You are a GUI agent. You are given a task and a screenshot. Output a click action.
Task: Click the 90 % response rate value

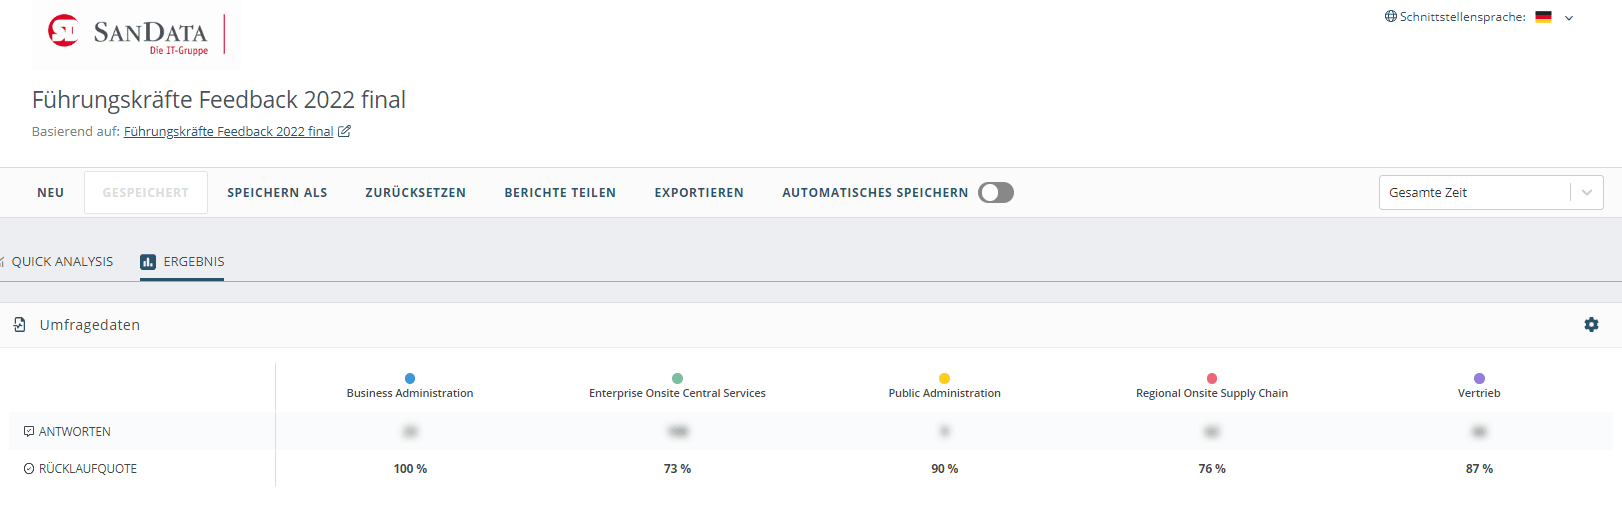(944, 469)
